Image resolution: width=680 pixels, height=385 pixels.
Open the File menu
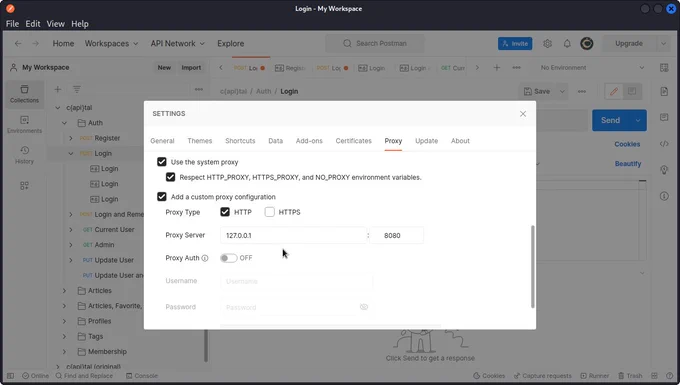tap(12, 24)
